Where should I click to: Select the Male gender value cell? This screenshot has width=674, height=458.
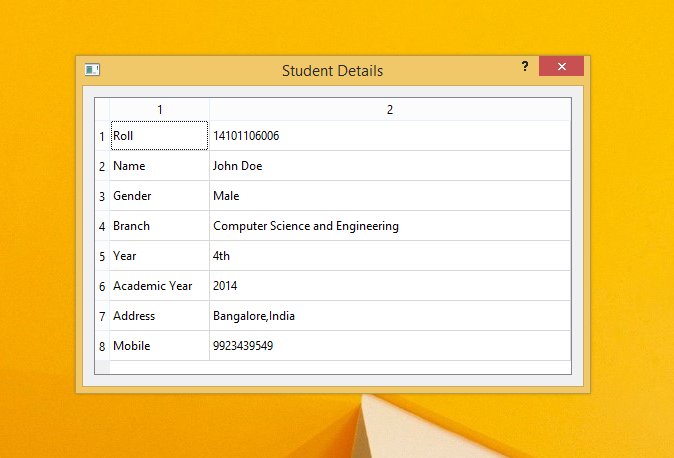(x=390, y=196)
